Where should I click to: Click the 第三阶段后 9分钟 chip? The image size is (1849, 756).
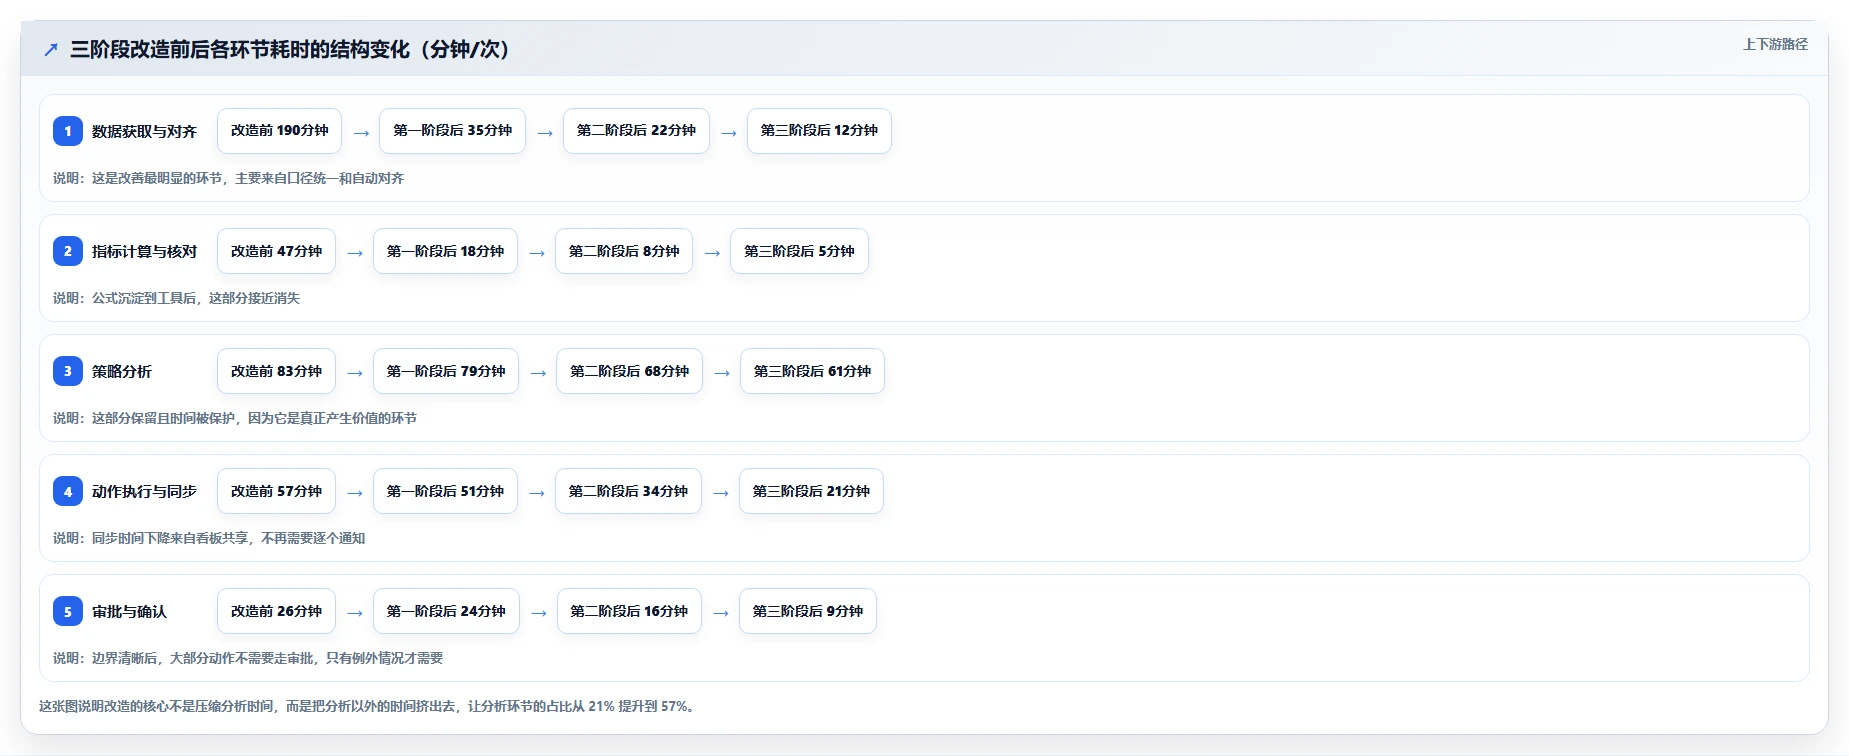point(808,611)
